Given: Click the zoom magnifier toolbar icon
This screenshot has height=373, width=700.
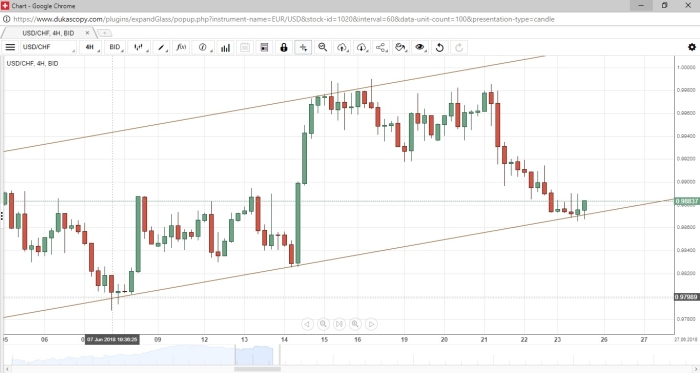Looking at the screenshot, I should pos(323,47).
